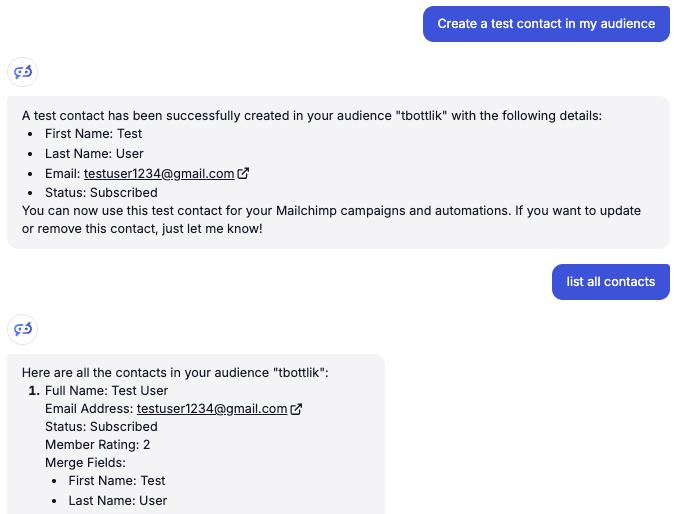Click the "Status: Subscribed" bullet in the first reply
Image resolution: width=674 pixels, height=514 pixels.
tap(101, 193)
